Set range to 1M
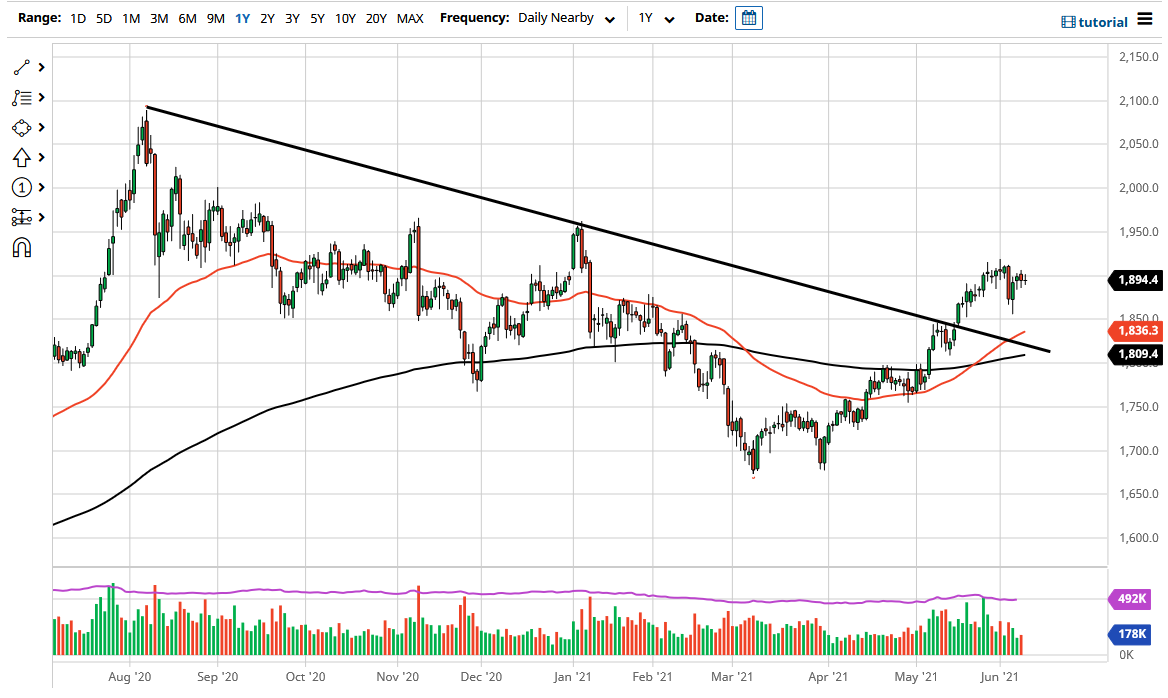The image size is (1168, 698). (131, 19)
